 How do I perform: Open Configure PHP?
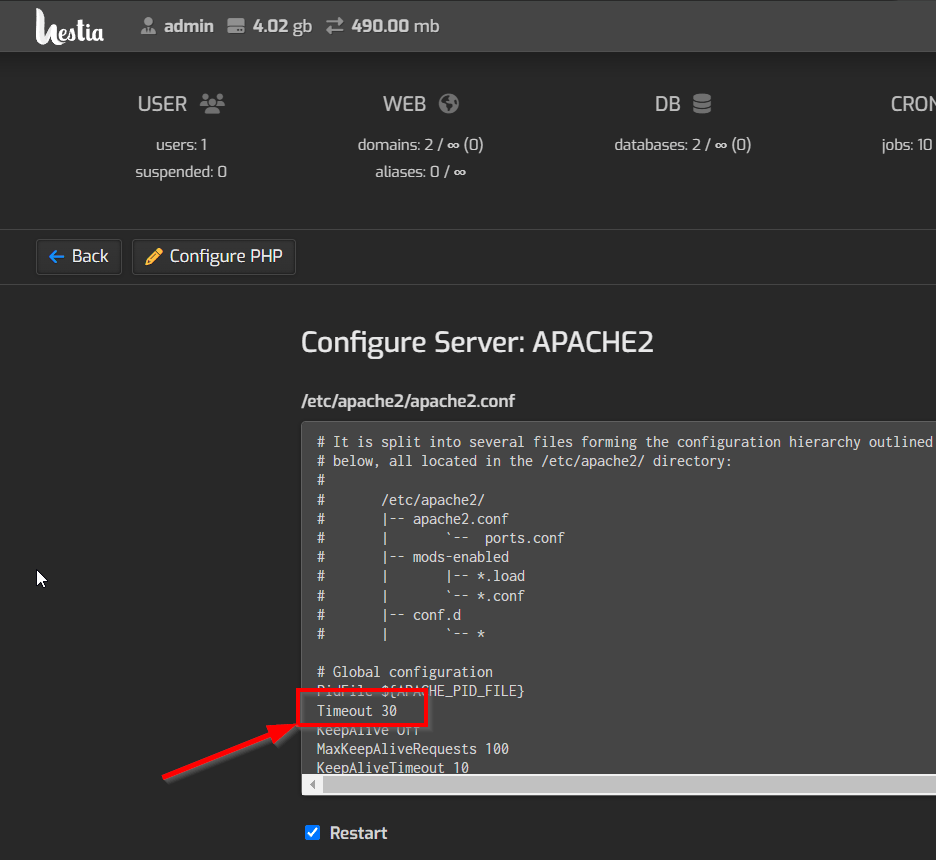pos(213,256)
